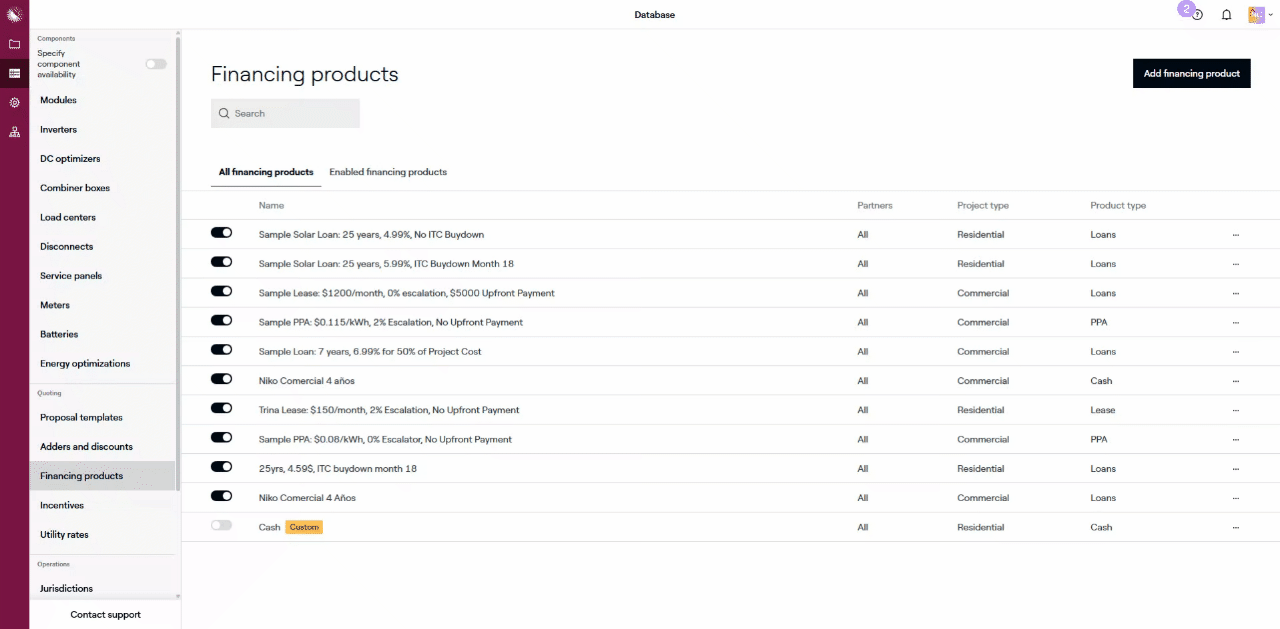The image size is (1280, 629).
Task: Select the Database icon in left rail
Action: pyautogui.click(x=14, y=73)
